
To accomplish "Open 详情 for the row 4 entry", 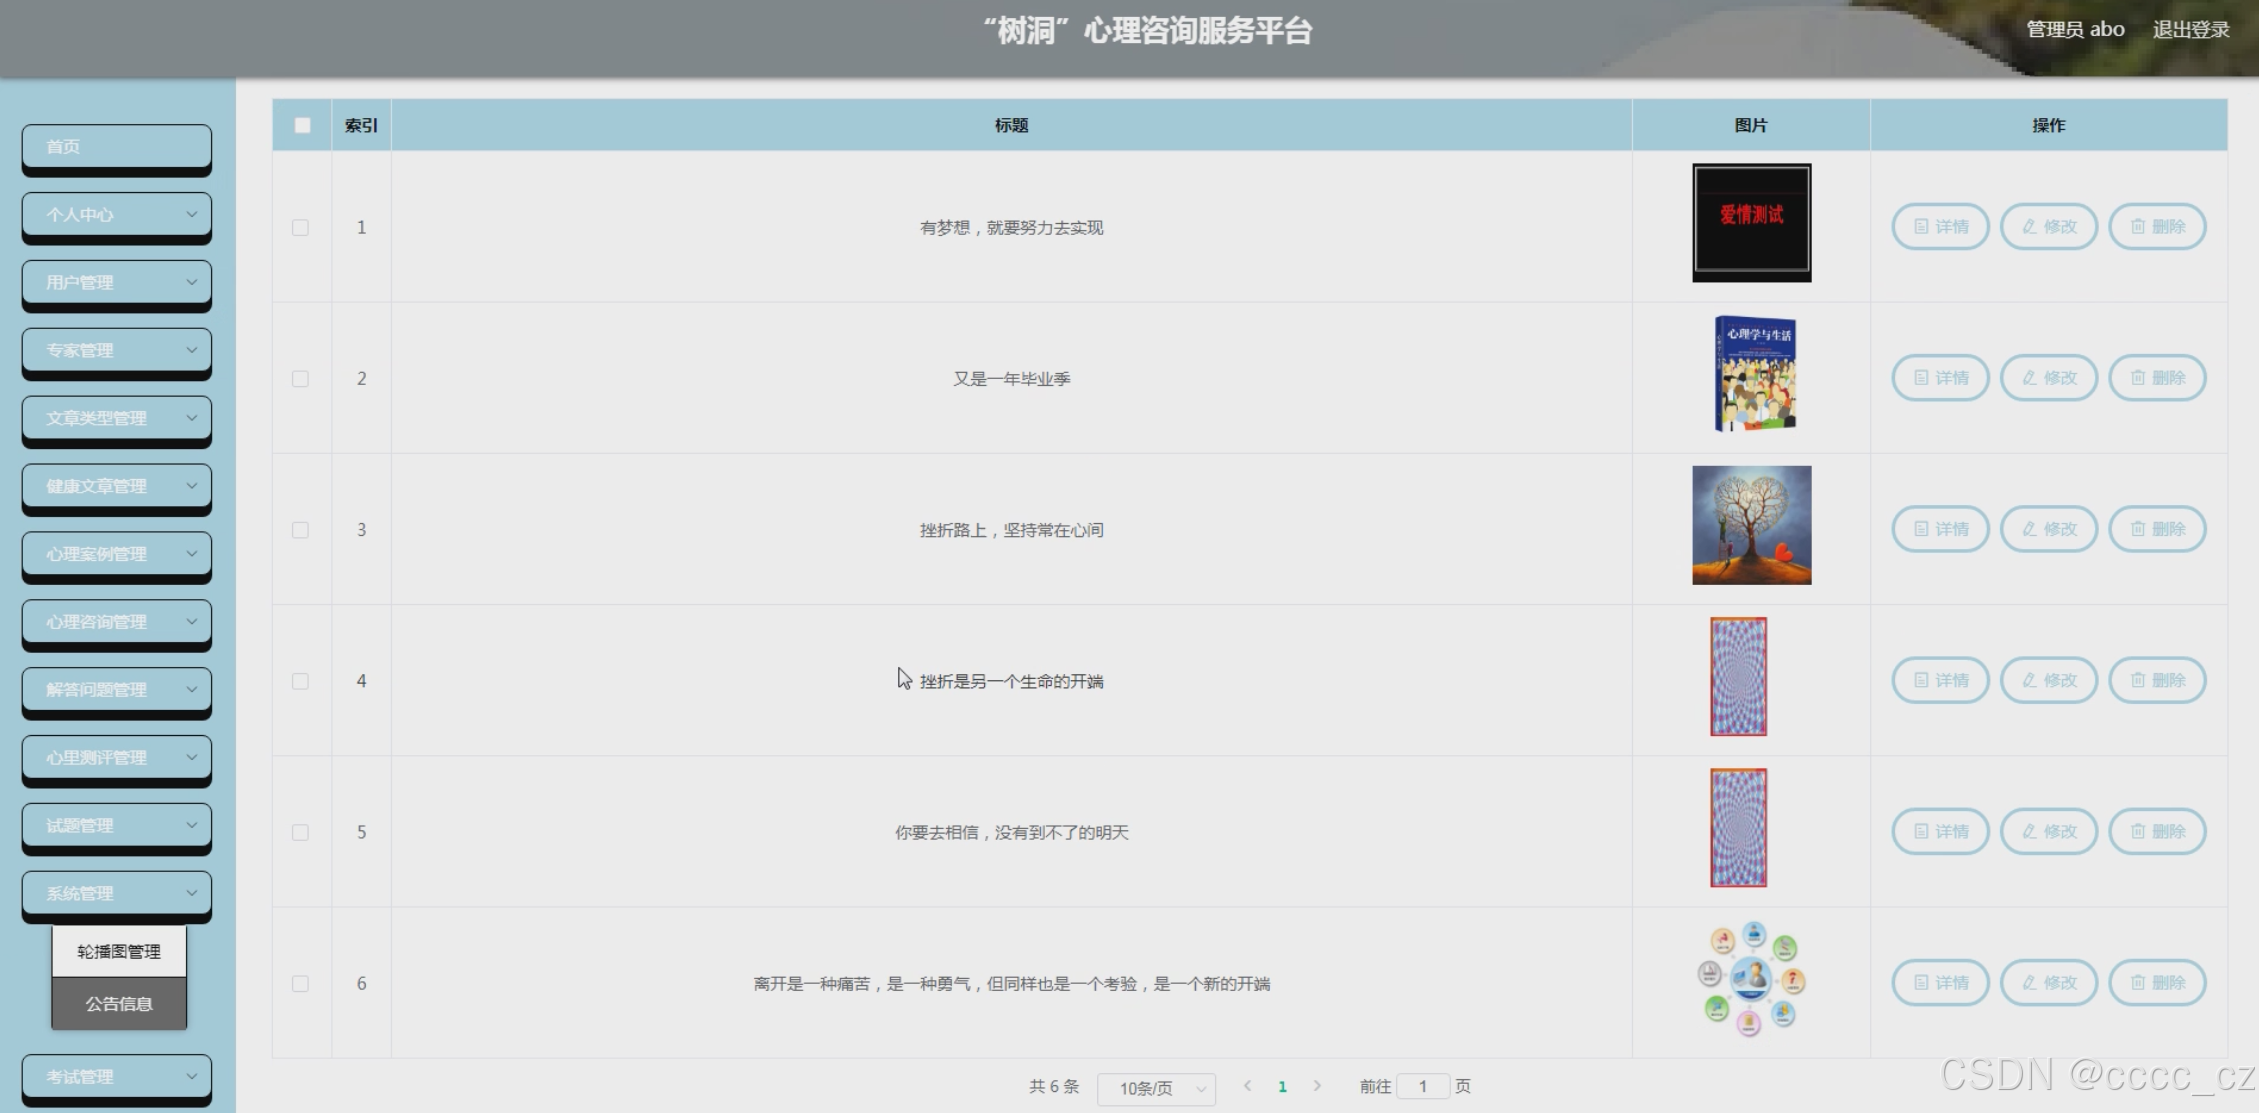I will click(1940, 680).
